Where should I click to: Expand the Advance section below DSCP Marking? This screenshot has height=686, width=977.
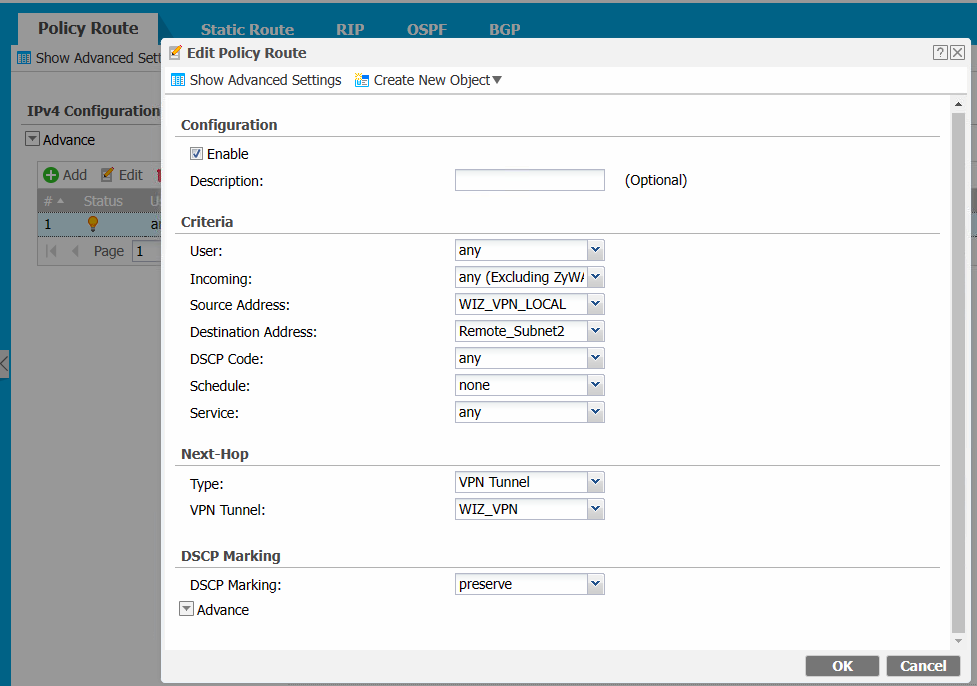click(x=186, y=608)
